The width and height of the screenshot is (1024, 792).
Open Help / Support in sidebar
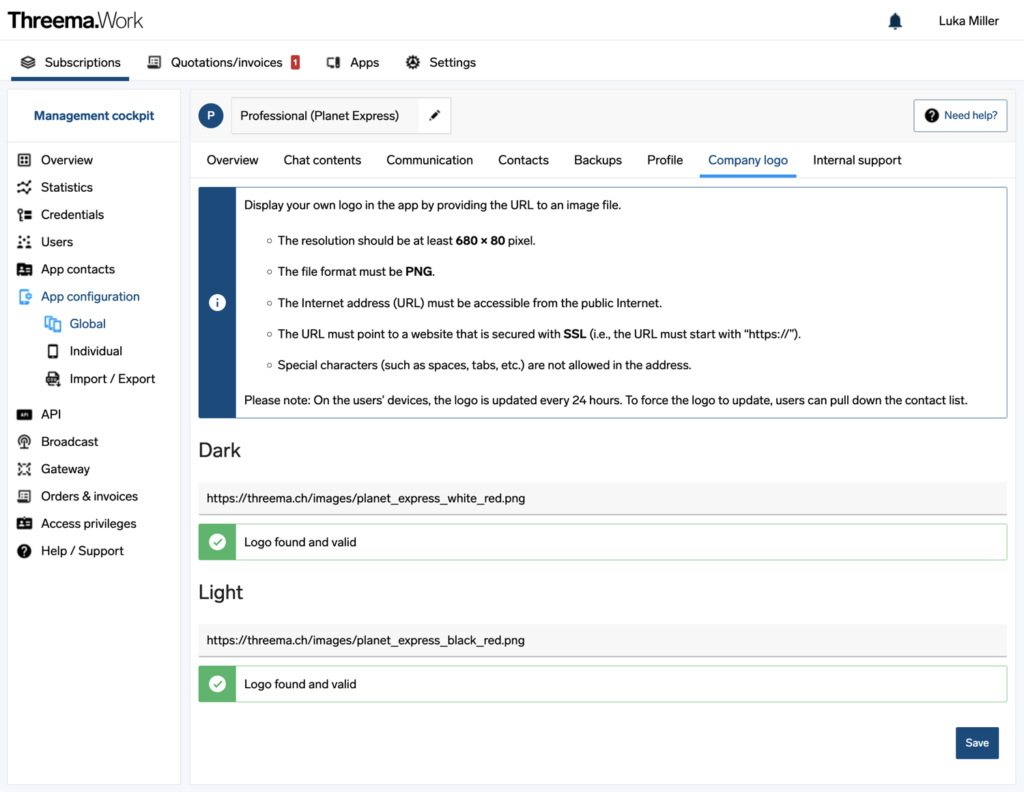pyautogui.click(x=82, y=551)
